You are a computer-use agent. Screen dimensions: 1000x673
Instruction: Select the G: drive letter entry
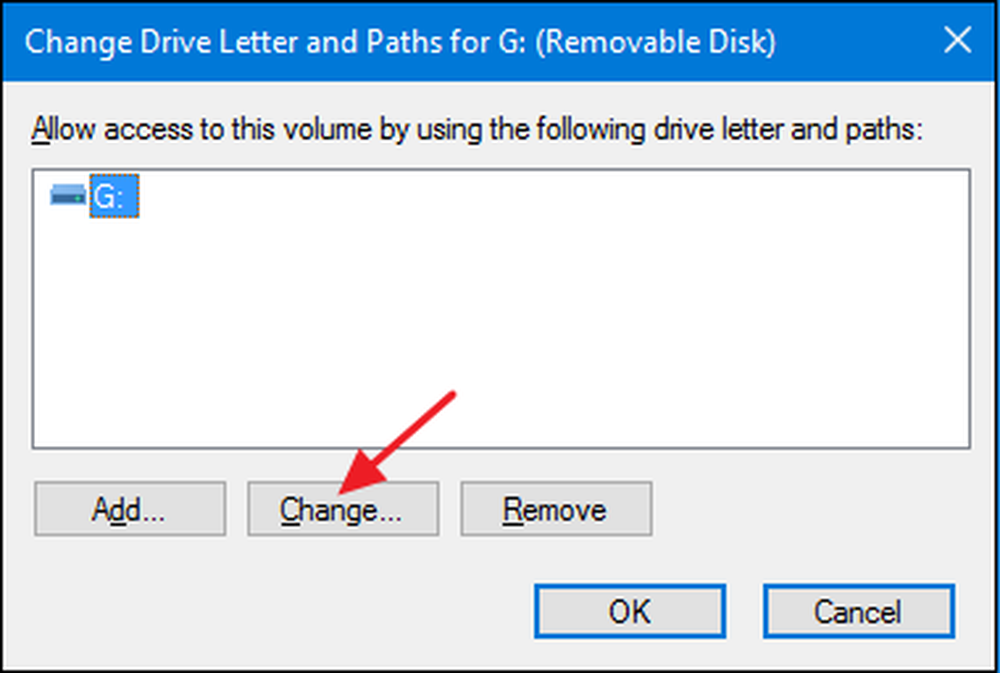114,196
